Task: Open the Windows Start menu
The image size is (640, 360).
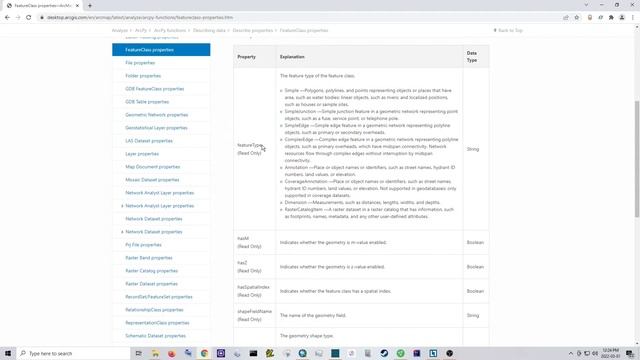Action: [8, 353]
